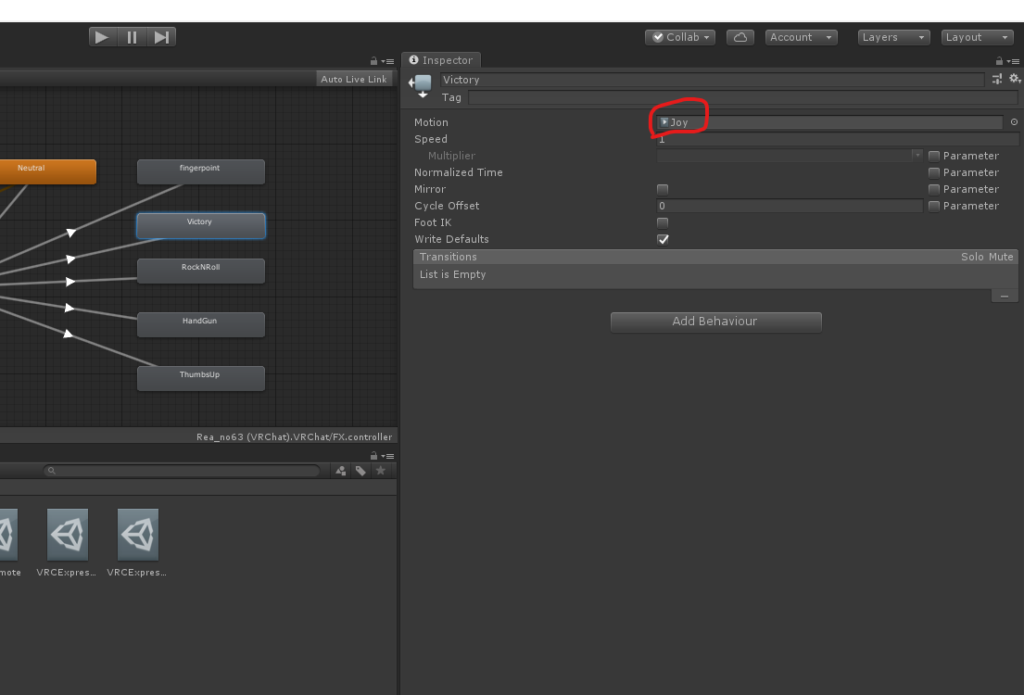Viewport: 1024px width, 695px height.
Task: Click the Mute column label
Action: click(x=1001, y=257)
